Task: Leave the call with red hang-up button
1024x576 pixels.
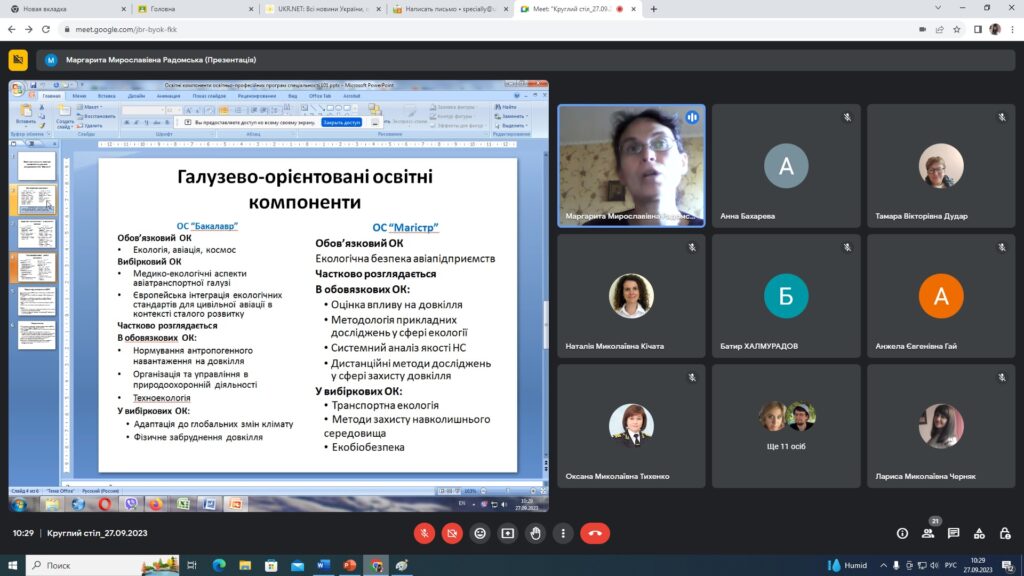Action: (x=596, y=533)
